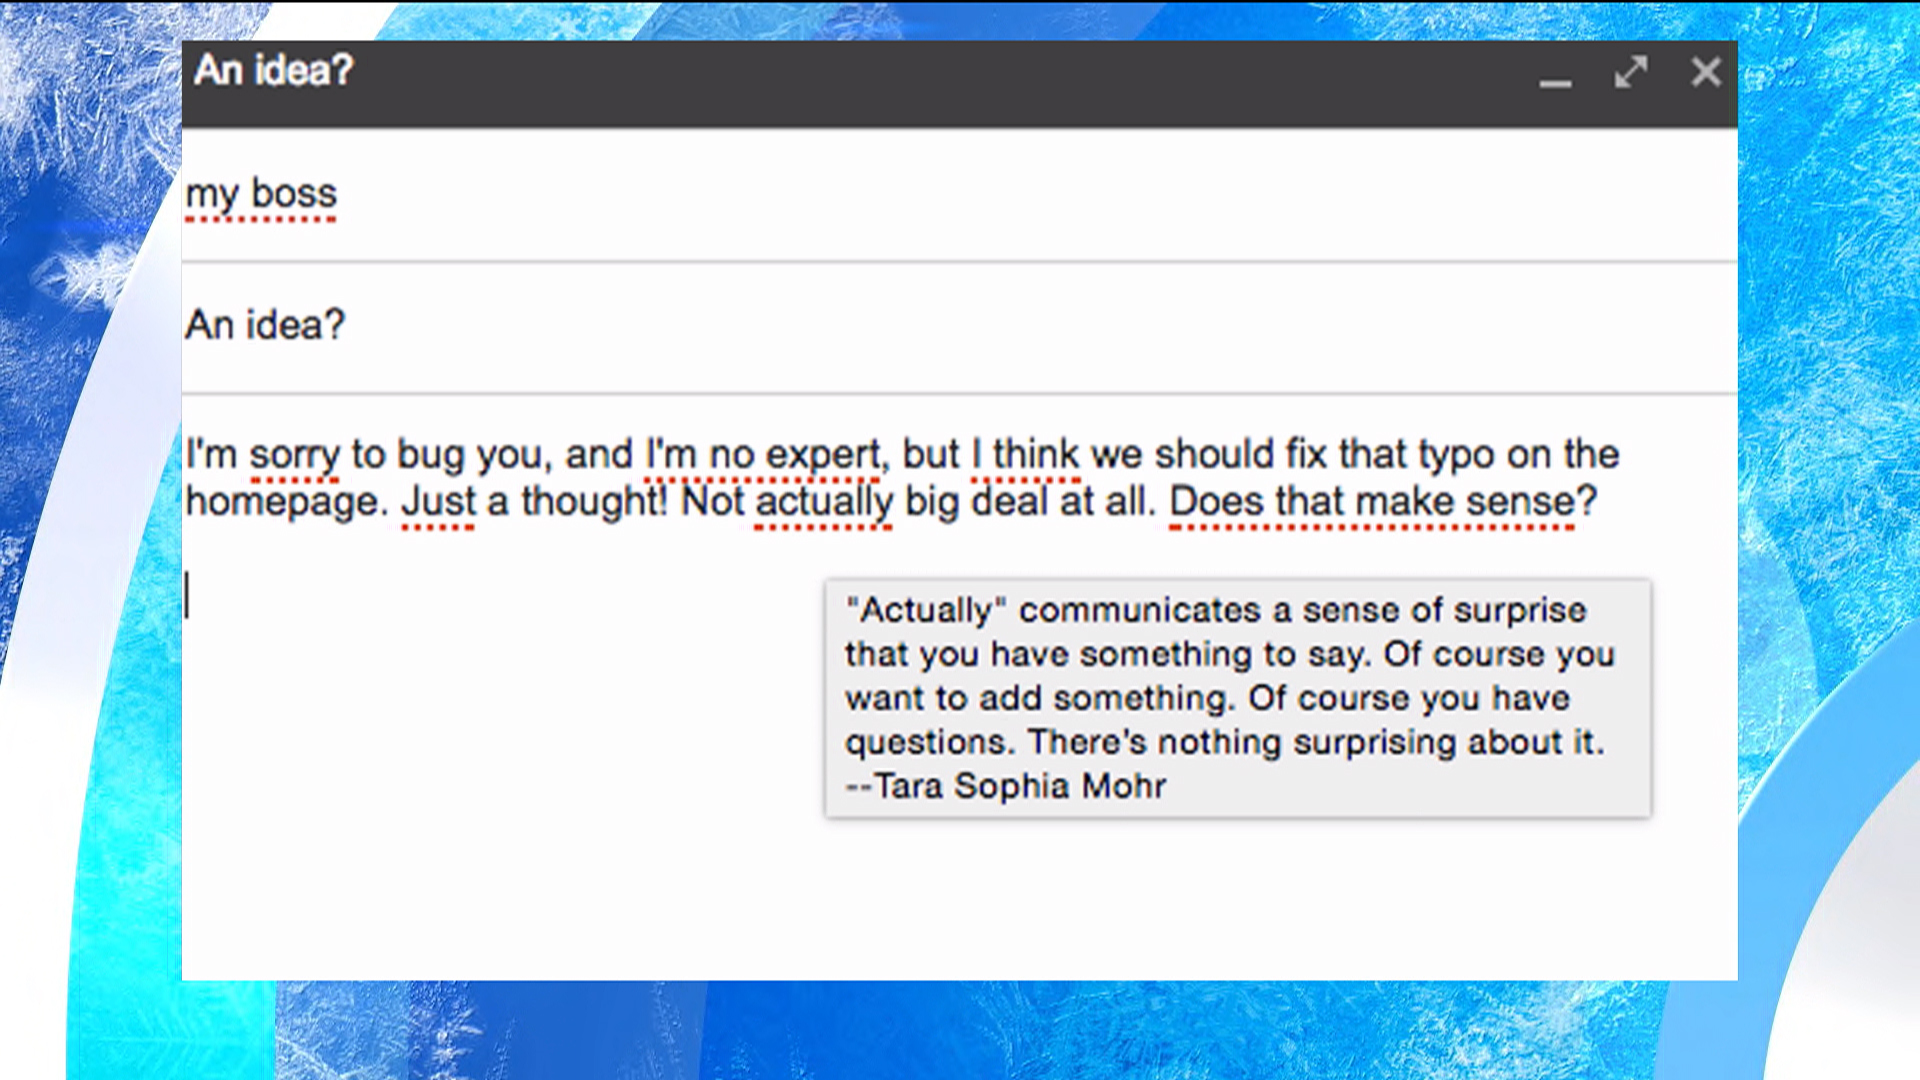Click the underlined word 'sorry'

click(294, 455)
